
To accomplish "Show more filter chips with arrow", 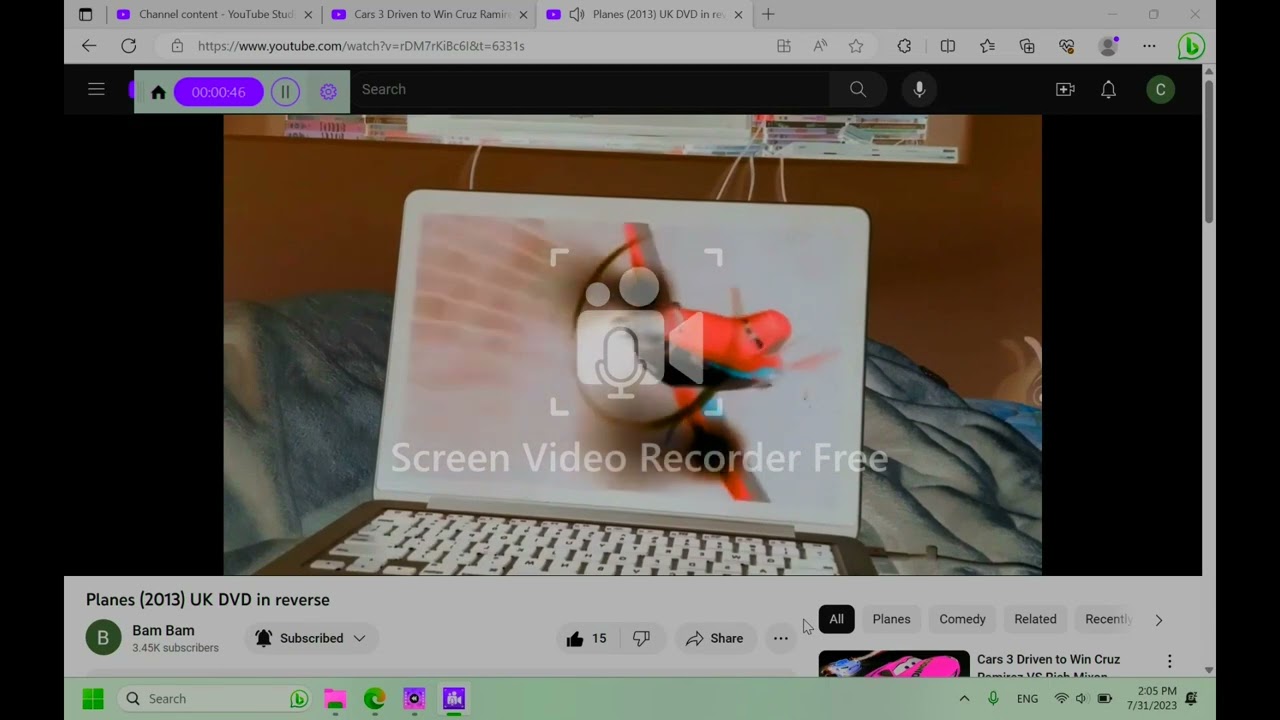I will click(1159, 620).
